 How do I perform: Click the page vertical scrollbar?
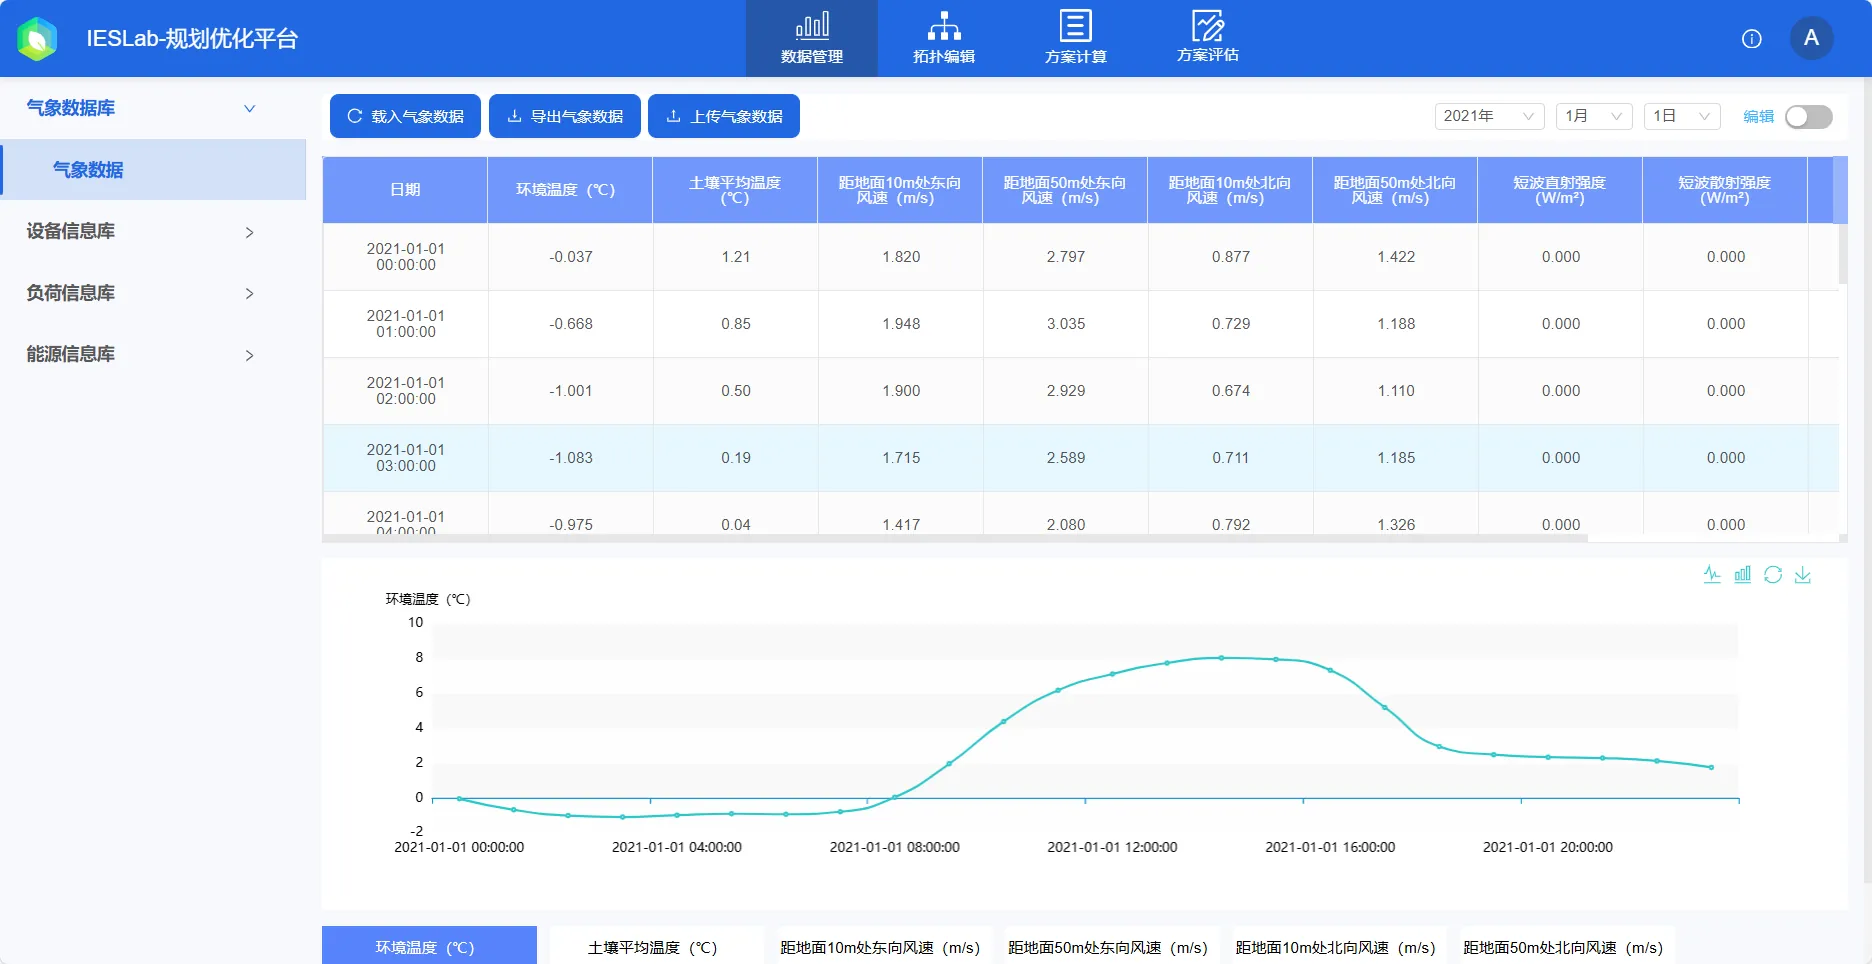click(x=1867, y=480)
